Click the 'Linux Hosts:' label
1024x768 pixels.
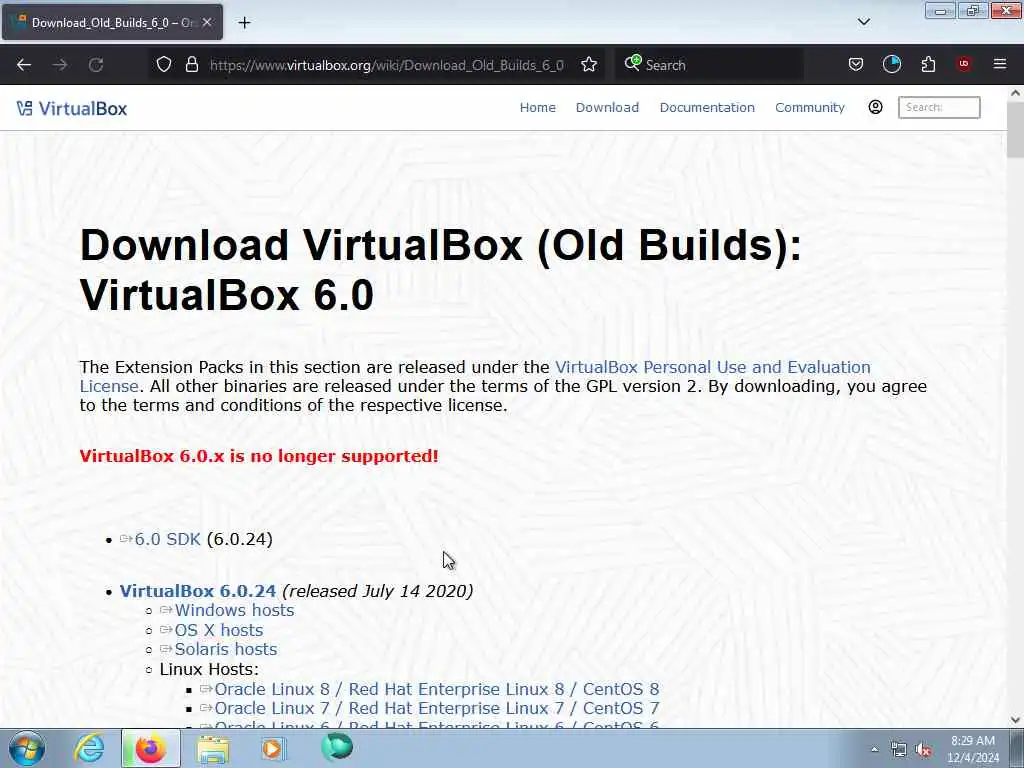tap(209, 669)
